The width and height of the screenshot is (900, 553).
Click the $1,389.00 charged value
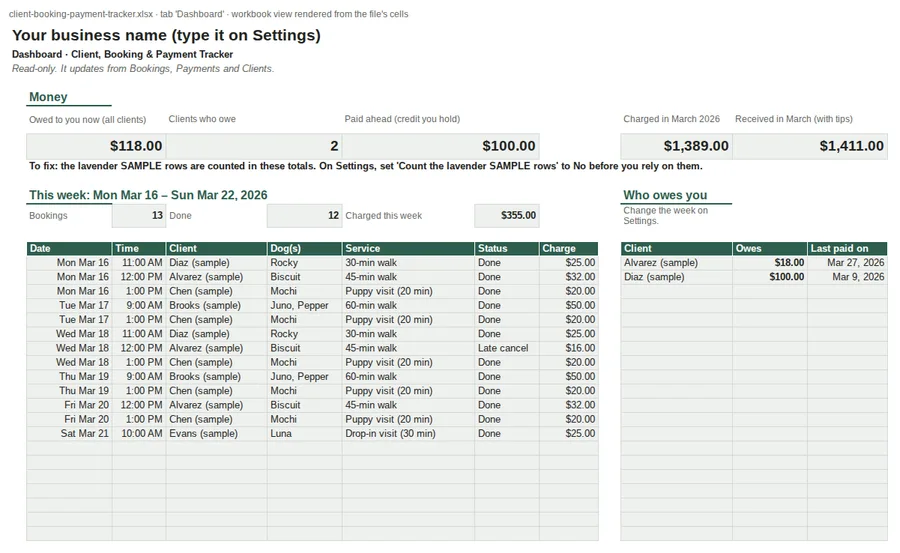[x=676, y=146]
